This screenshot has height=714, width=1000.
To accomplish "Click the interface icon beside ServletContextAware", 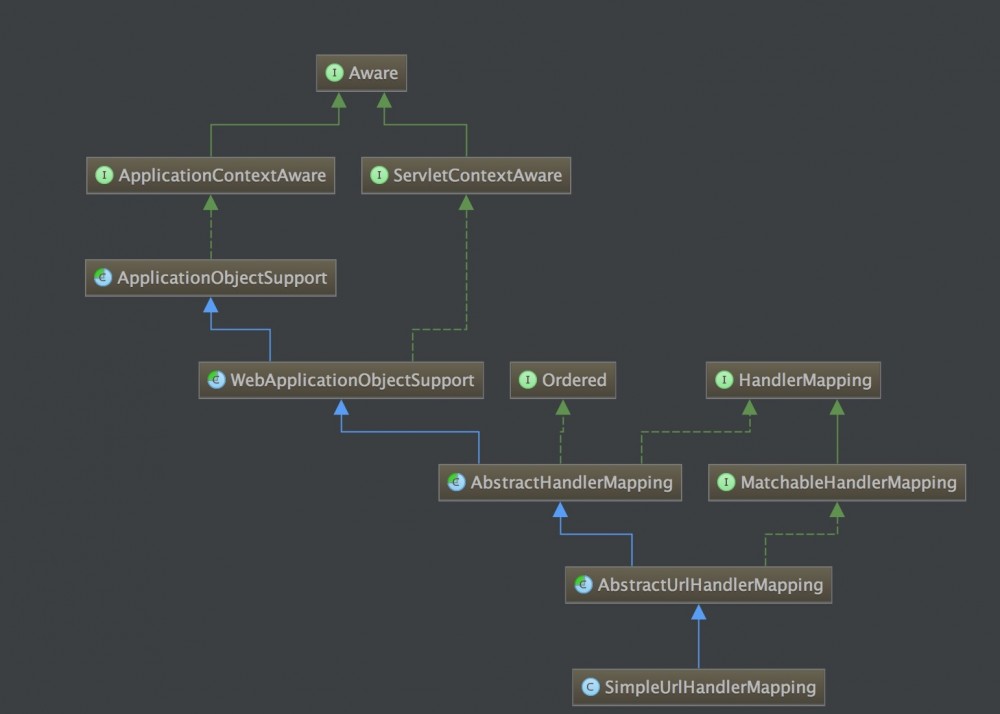I will tap(378, 175).
